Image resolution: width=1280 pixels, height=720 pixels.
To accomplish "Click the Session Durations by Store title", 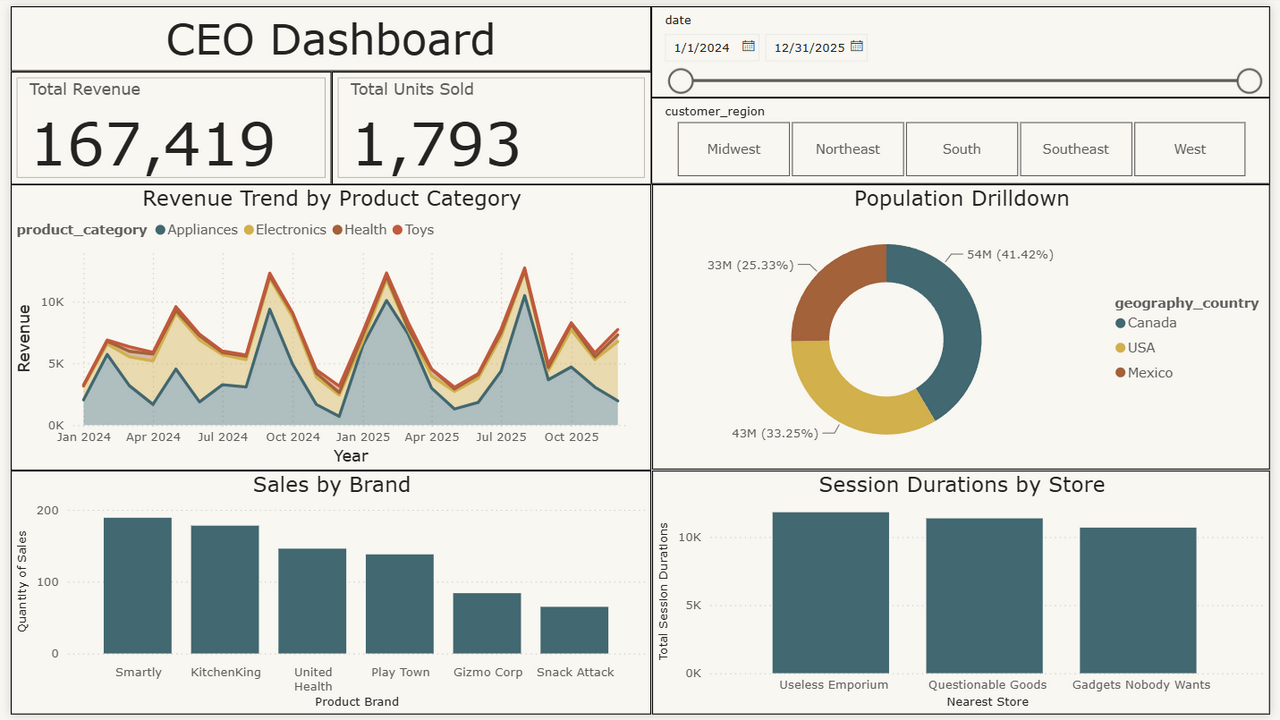I will point(962,485).
